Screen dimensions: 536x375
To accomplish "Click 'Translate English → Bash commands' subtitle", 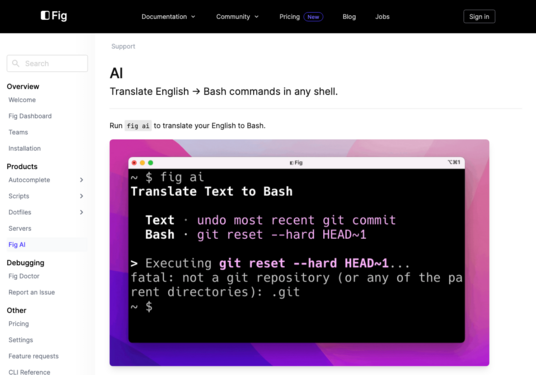I will 224,92.
